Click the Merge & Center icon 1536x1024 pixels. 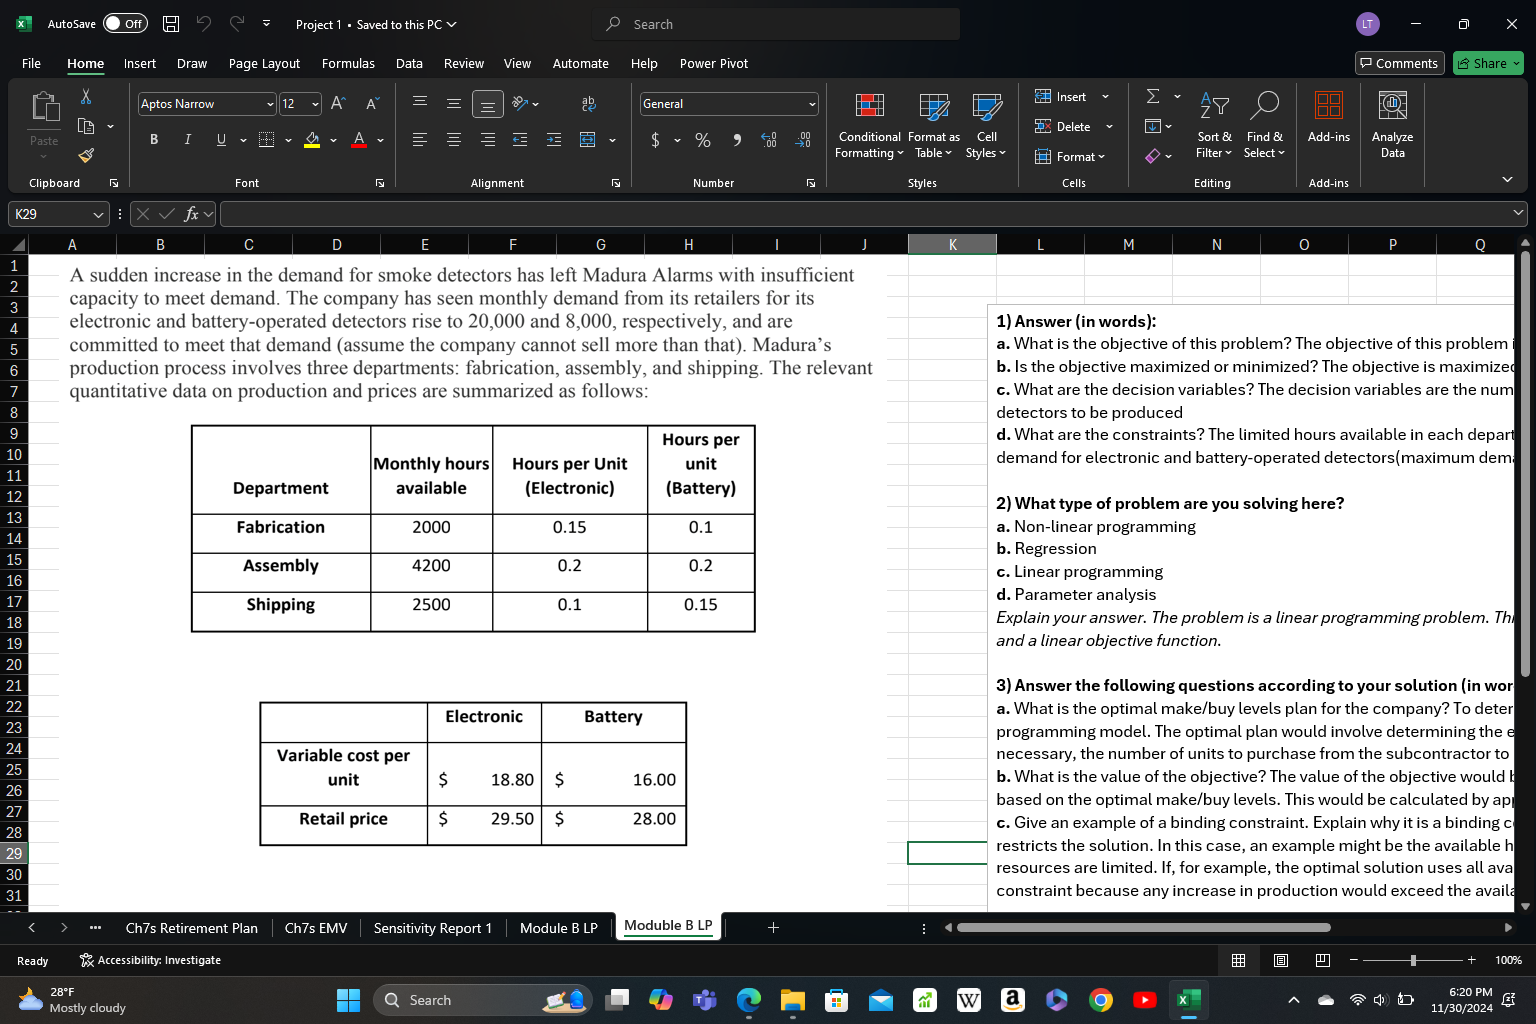(x=588, y=140)
